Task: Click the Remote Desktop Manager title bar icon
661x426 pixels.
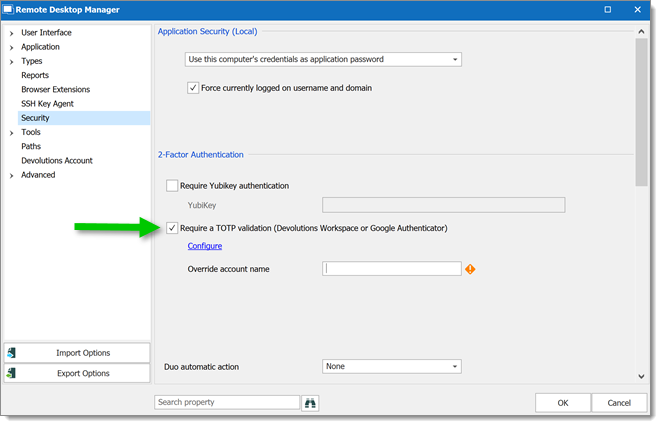Action: [x=8, y=9]
